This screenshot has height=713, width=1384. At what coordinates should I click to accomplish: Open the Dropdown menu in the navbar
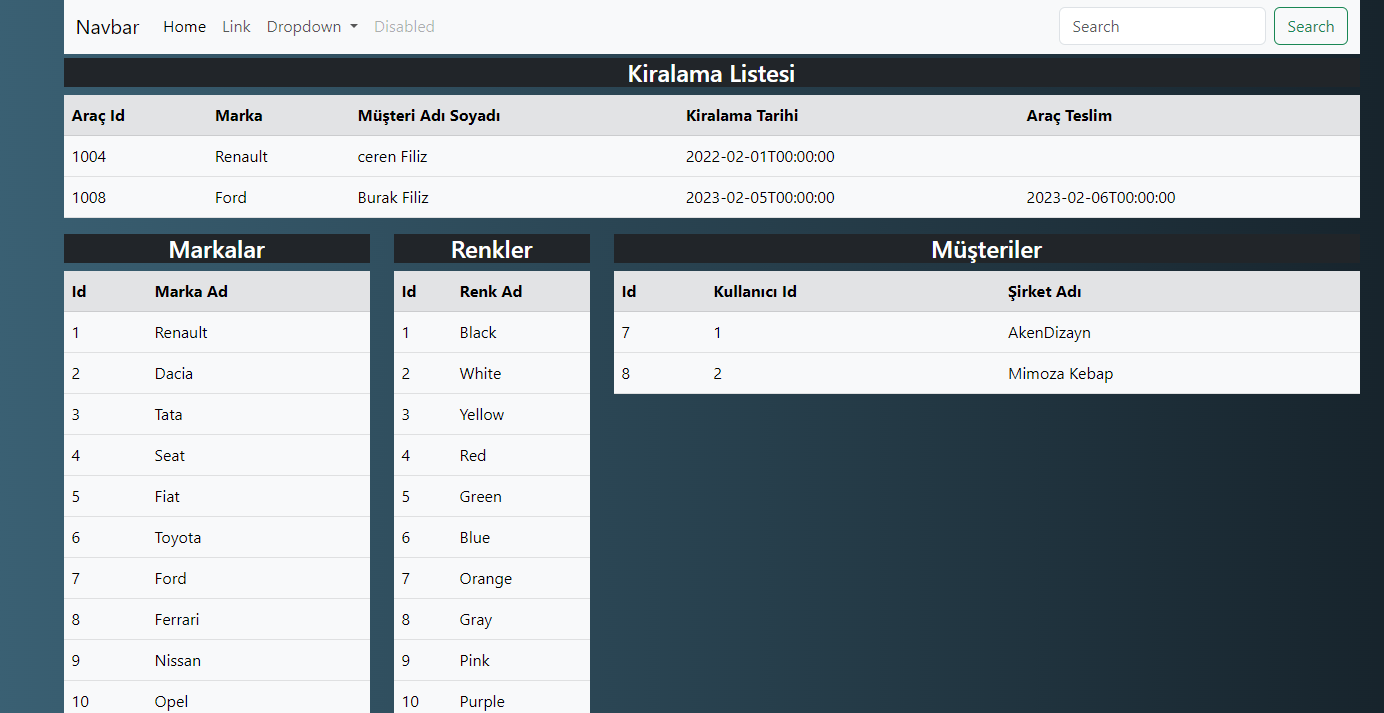[305, 26]
